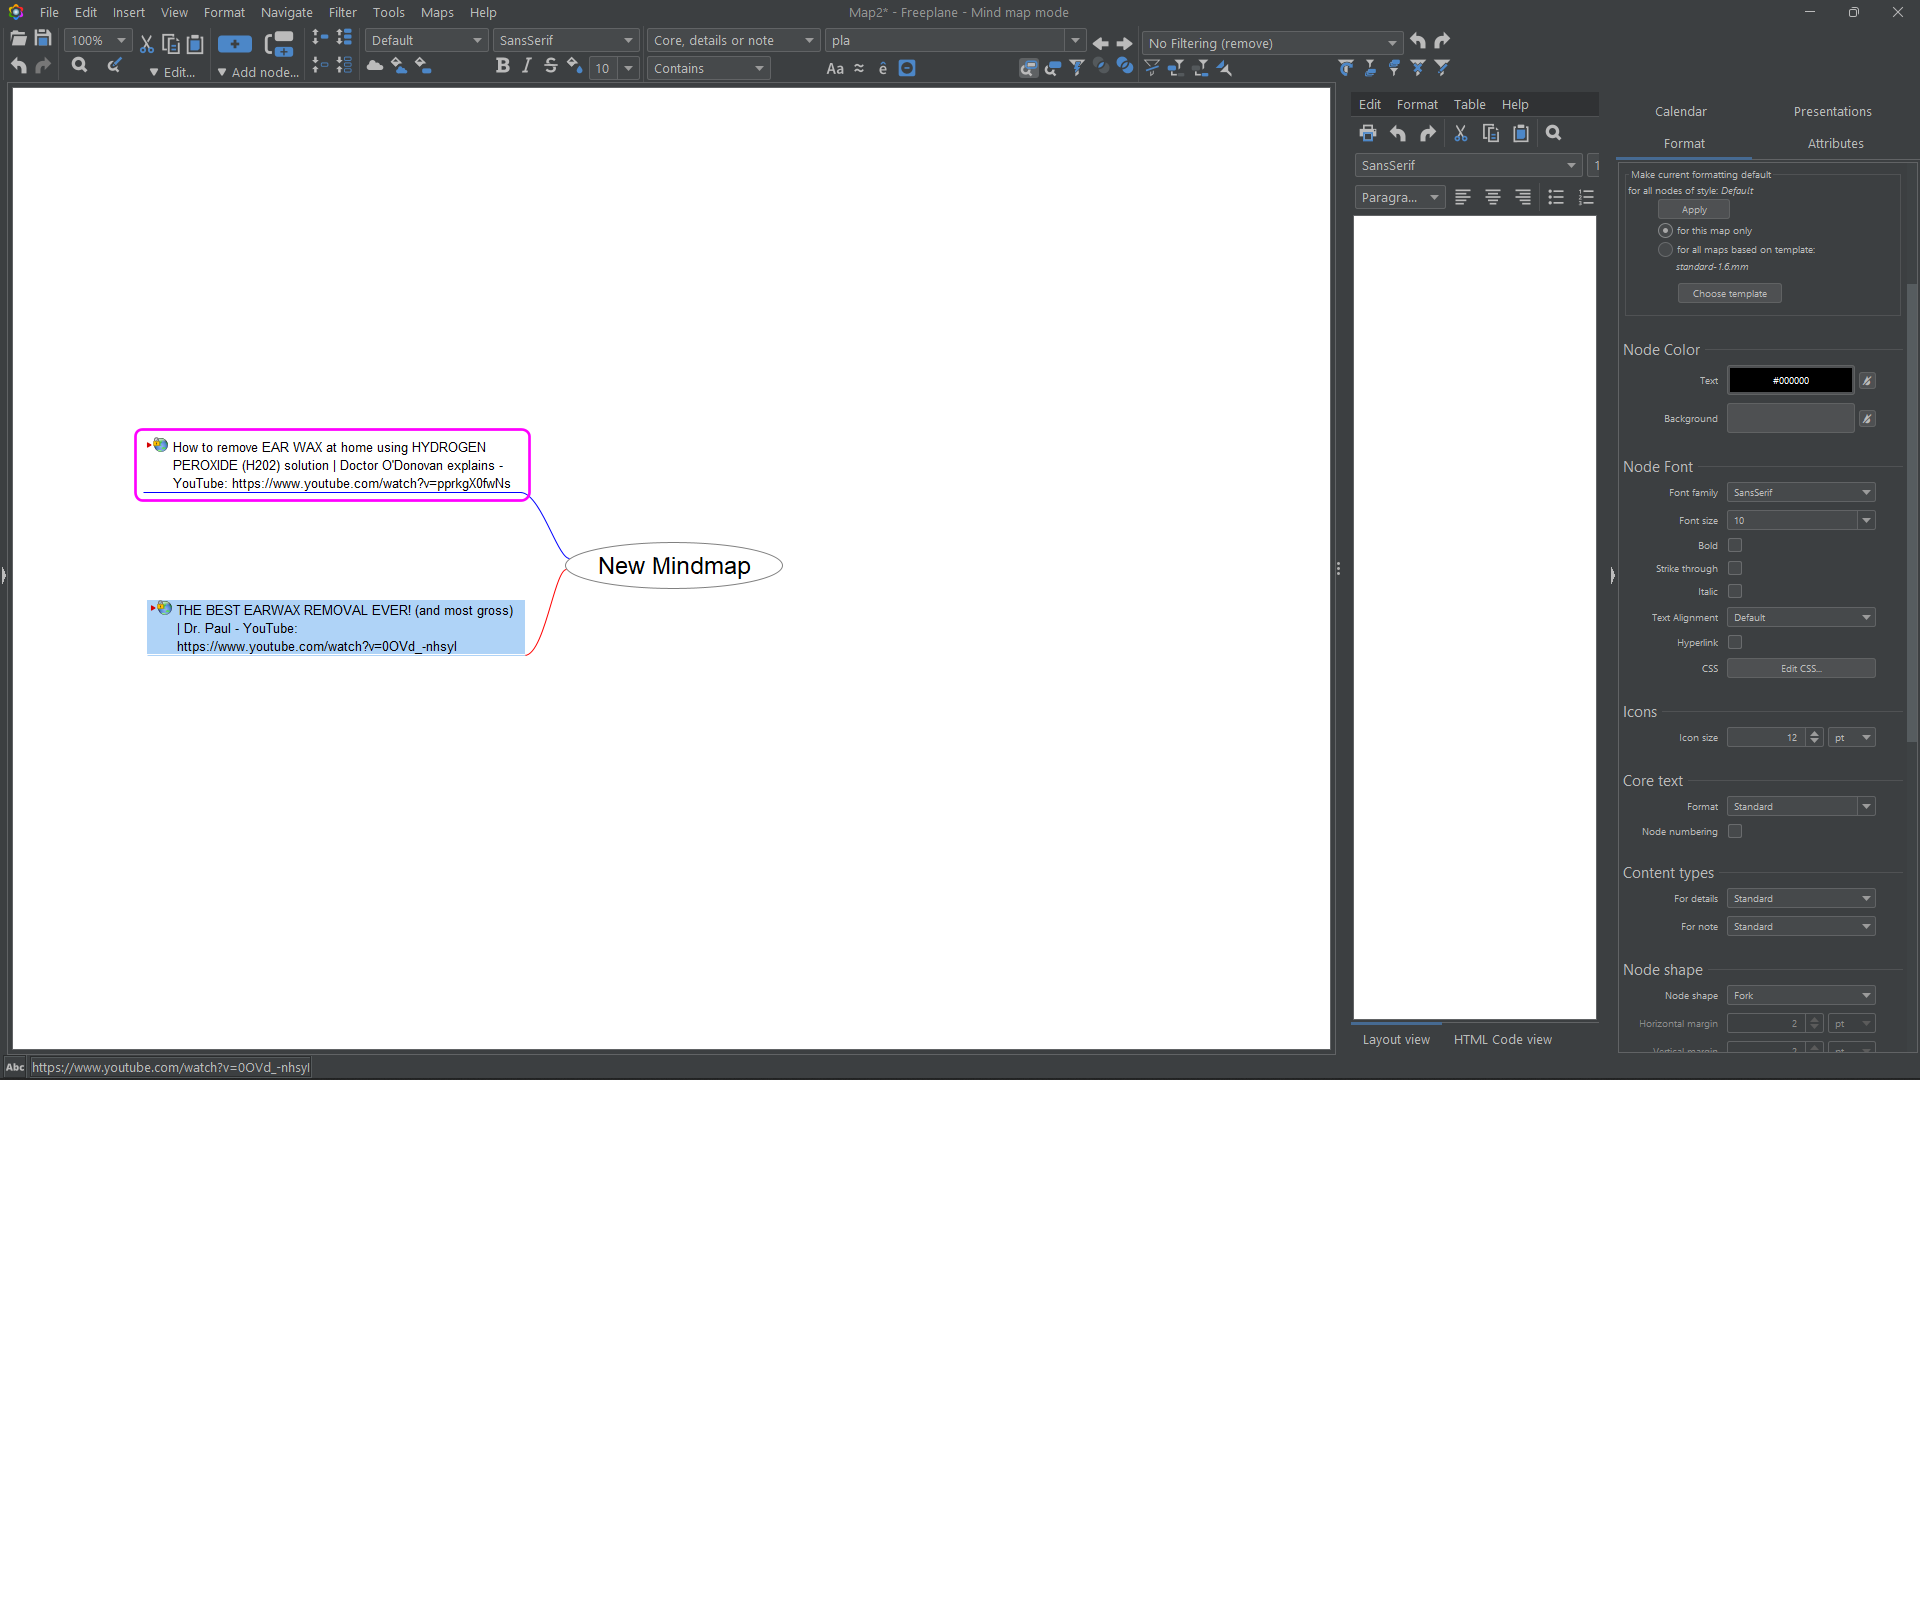Open the 'No Filtering (remove)' dropdown
Screen dimensions: 1920x1600
(1272, 43)
